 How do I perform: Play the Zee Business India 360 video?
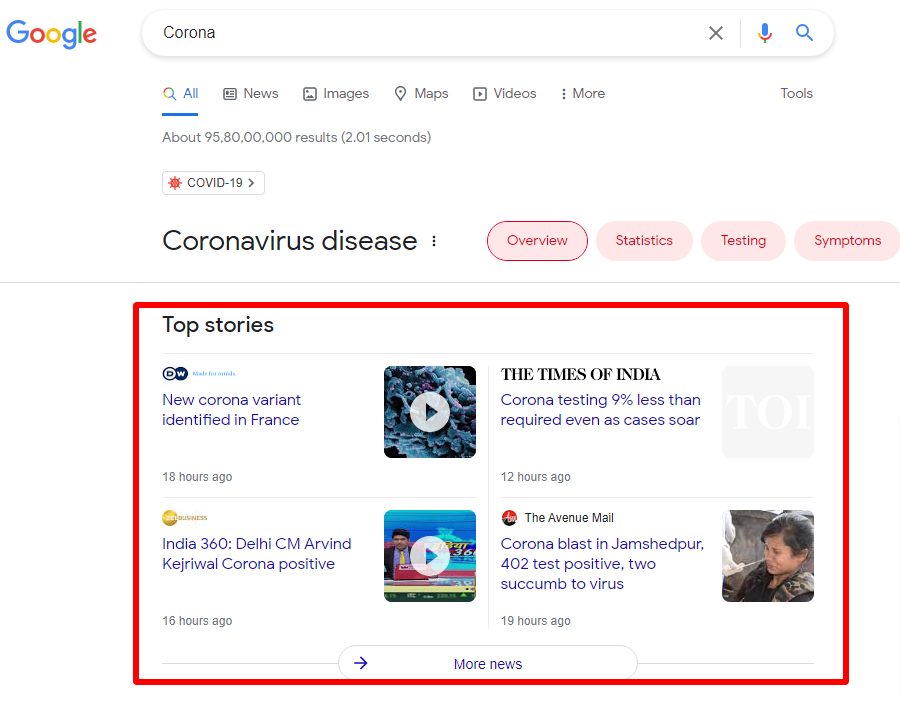(430, 556)
